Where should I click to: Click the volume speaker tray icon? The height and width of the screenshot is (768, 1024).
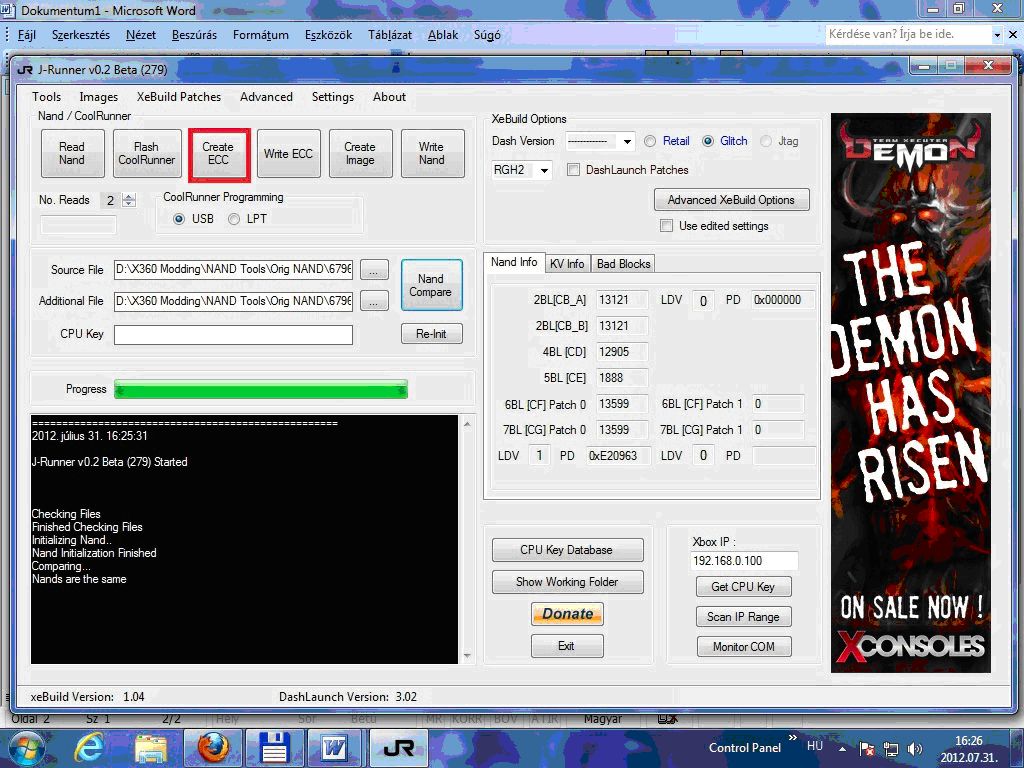[x=914, y=748]
